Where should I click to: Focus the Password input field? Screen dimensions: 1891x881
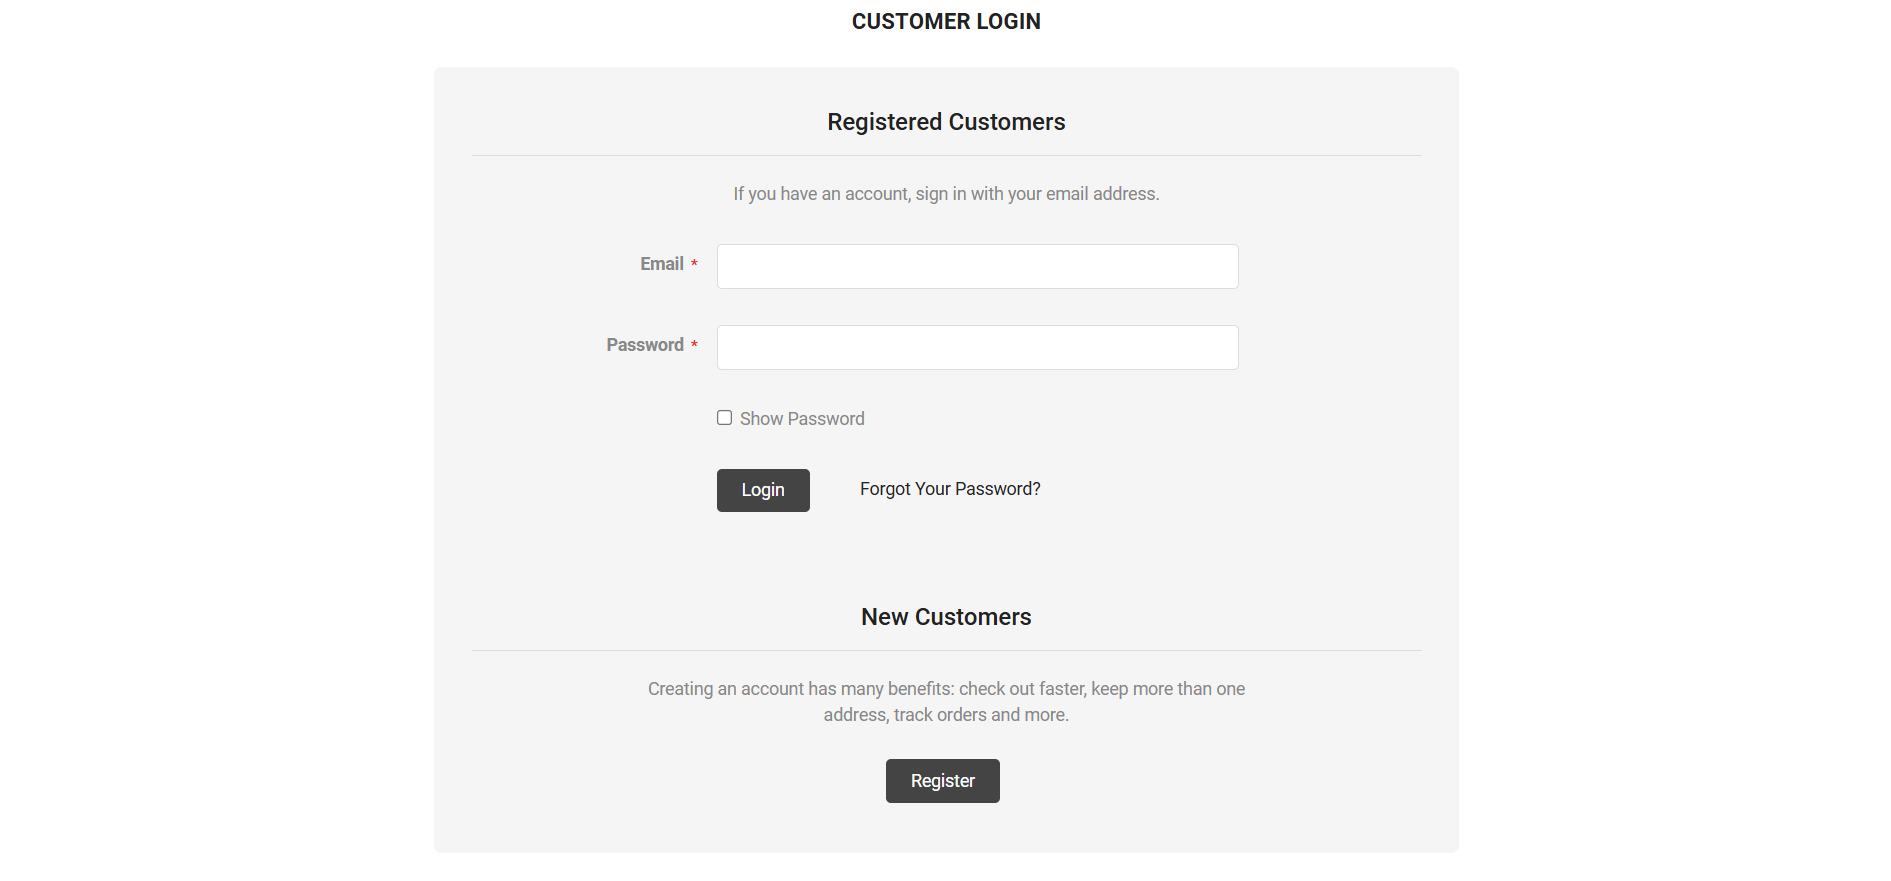pos(977,348)
